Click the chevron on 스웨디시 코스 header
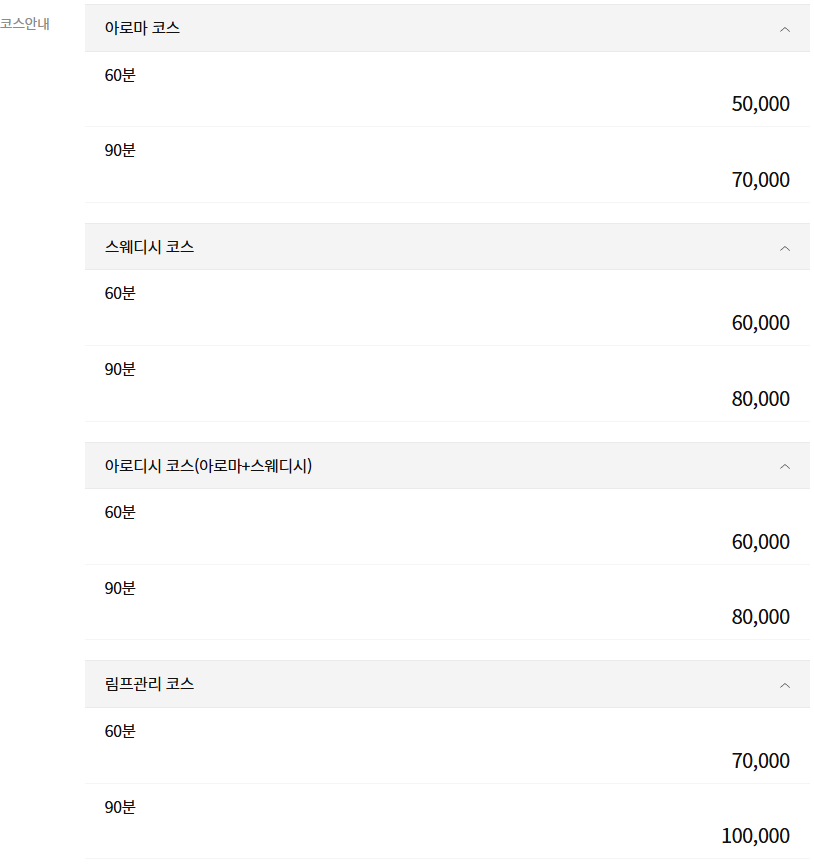 pyautogui.click(x=786, y=246)
